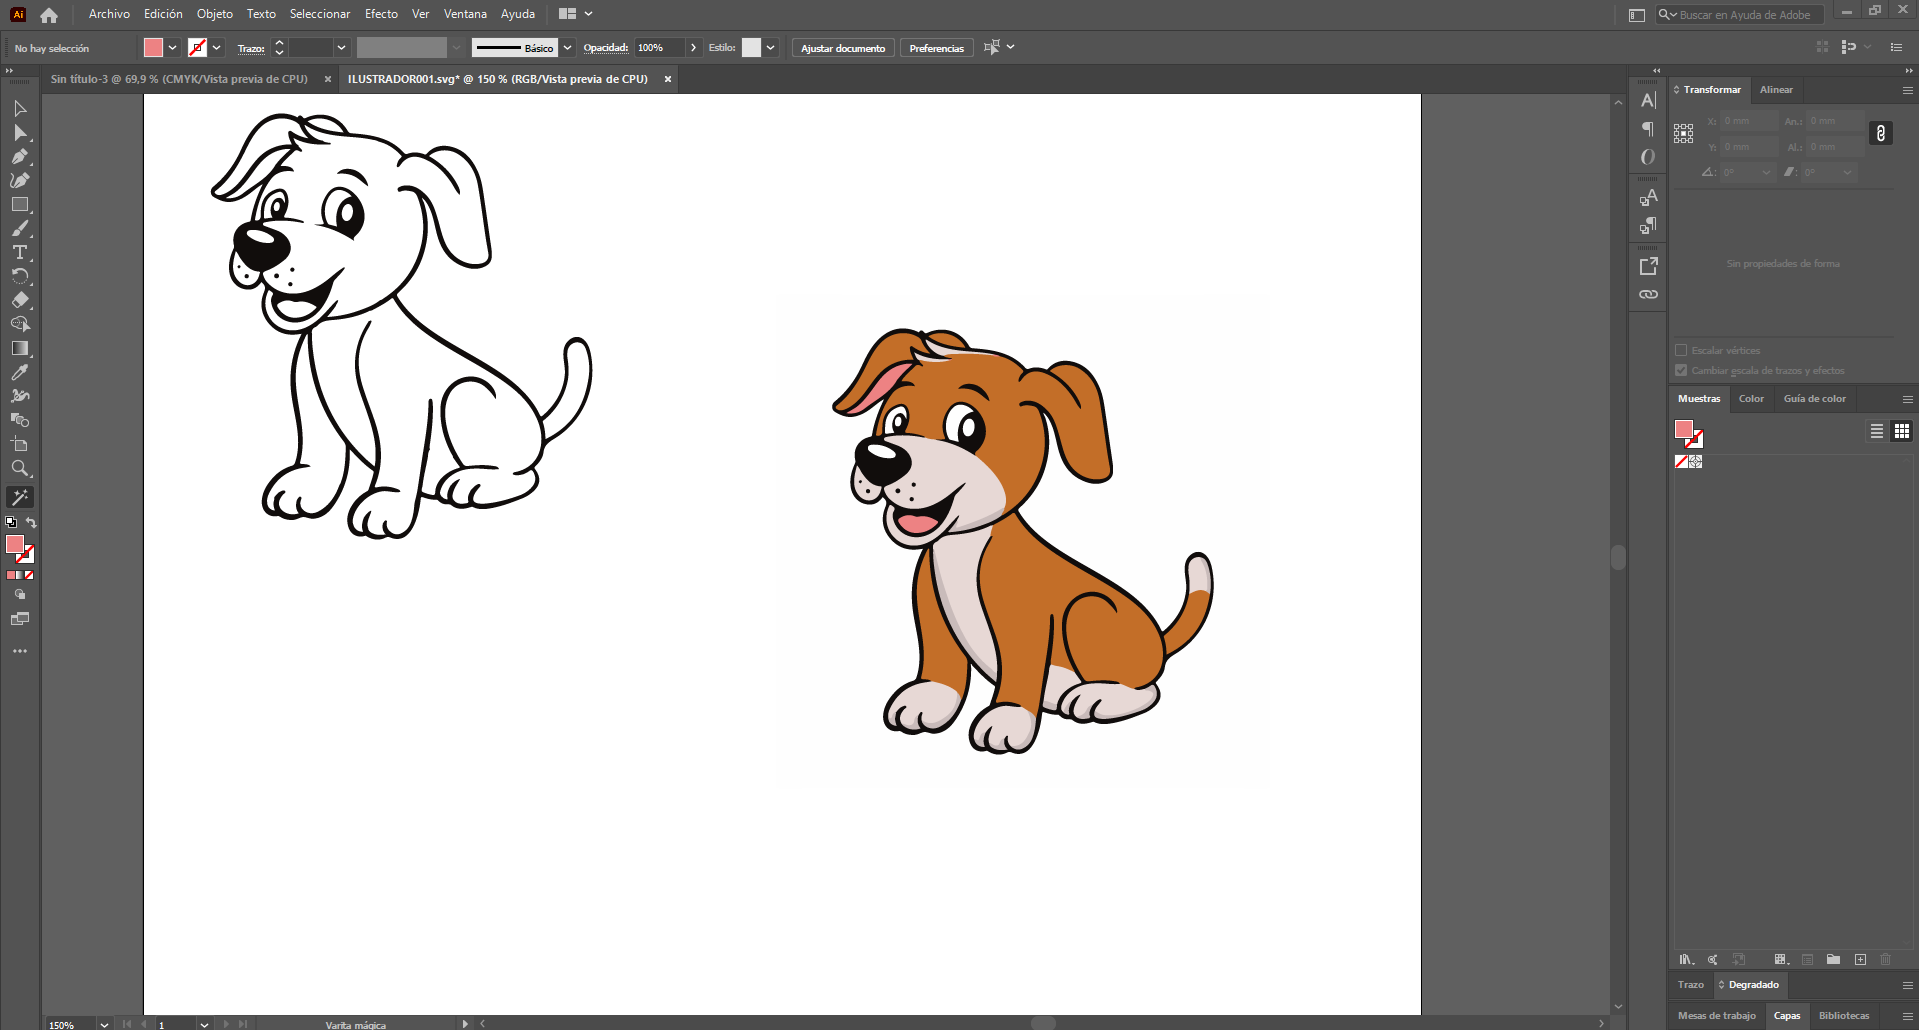Select the Eraser tool
Viewport: 1919px width, 1030px height.
pyautogui.click(x=19, y=300)
